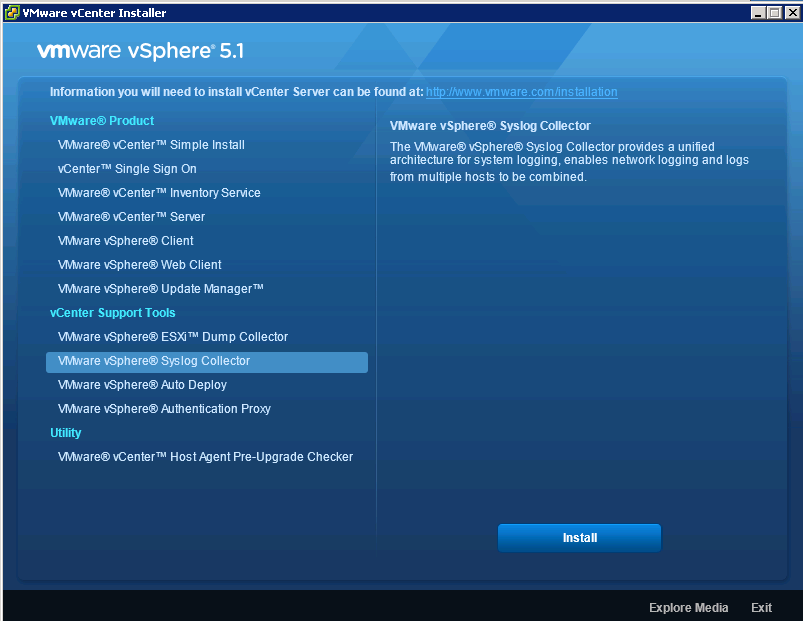Select vCenter Host Agent Pre-Upgrade Checker

[205, 457]
